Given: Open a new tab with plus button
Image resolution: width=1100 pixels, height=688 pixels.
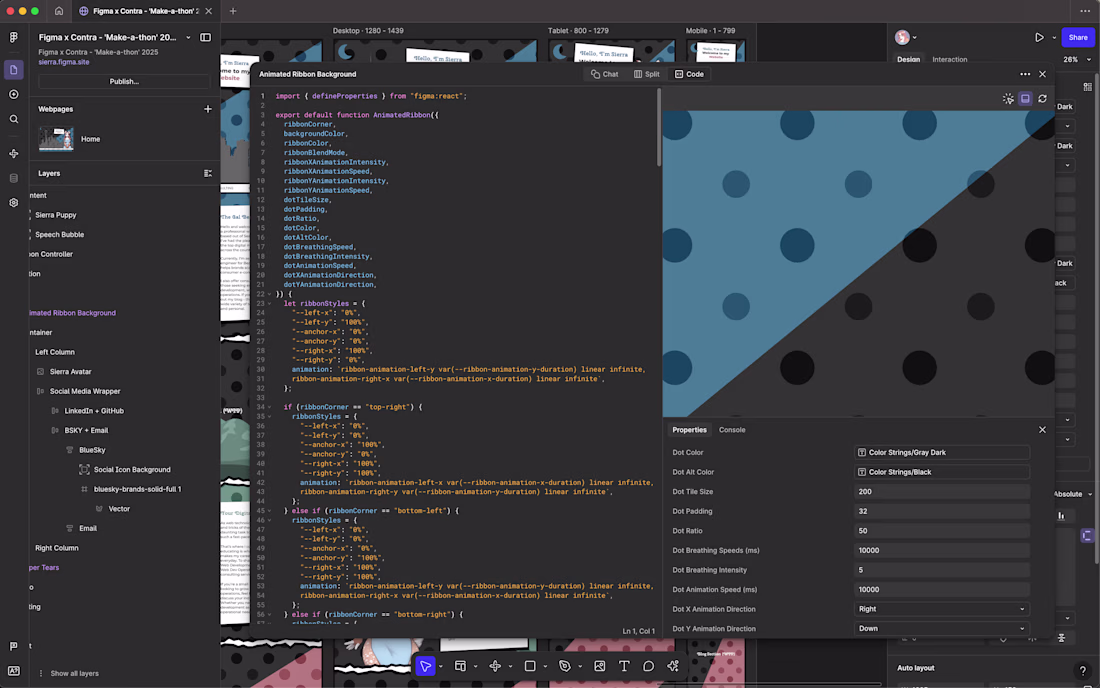Looking at the screenshot, I should (233, 11).
